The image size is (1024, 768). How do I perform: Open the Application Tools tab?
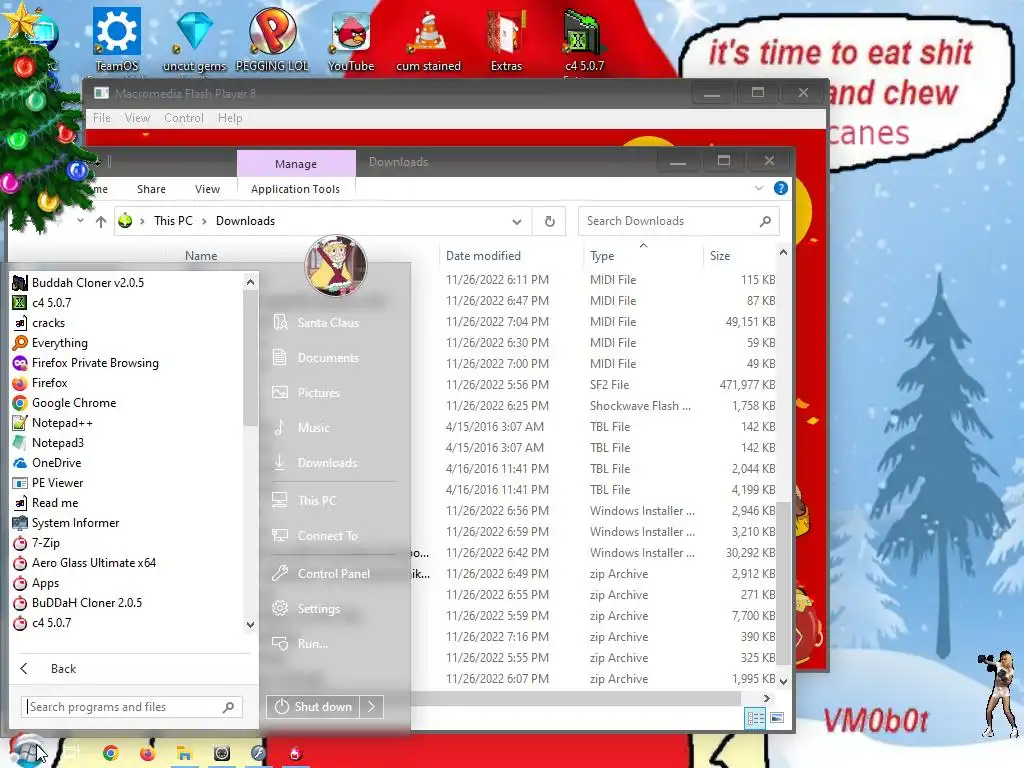pos(295,189)
